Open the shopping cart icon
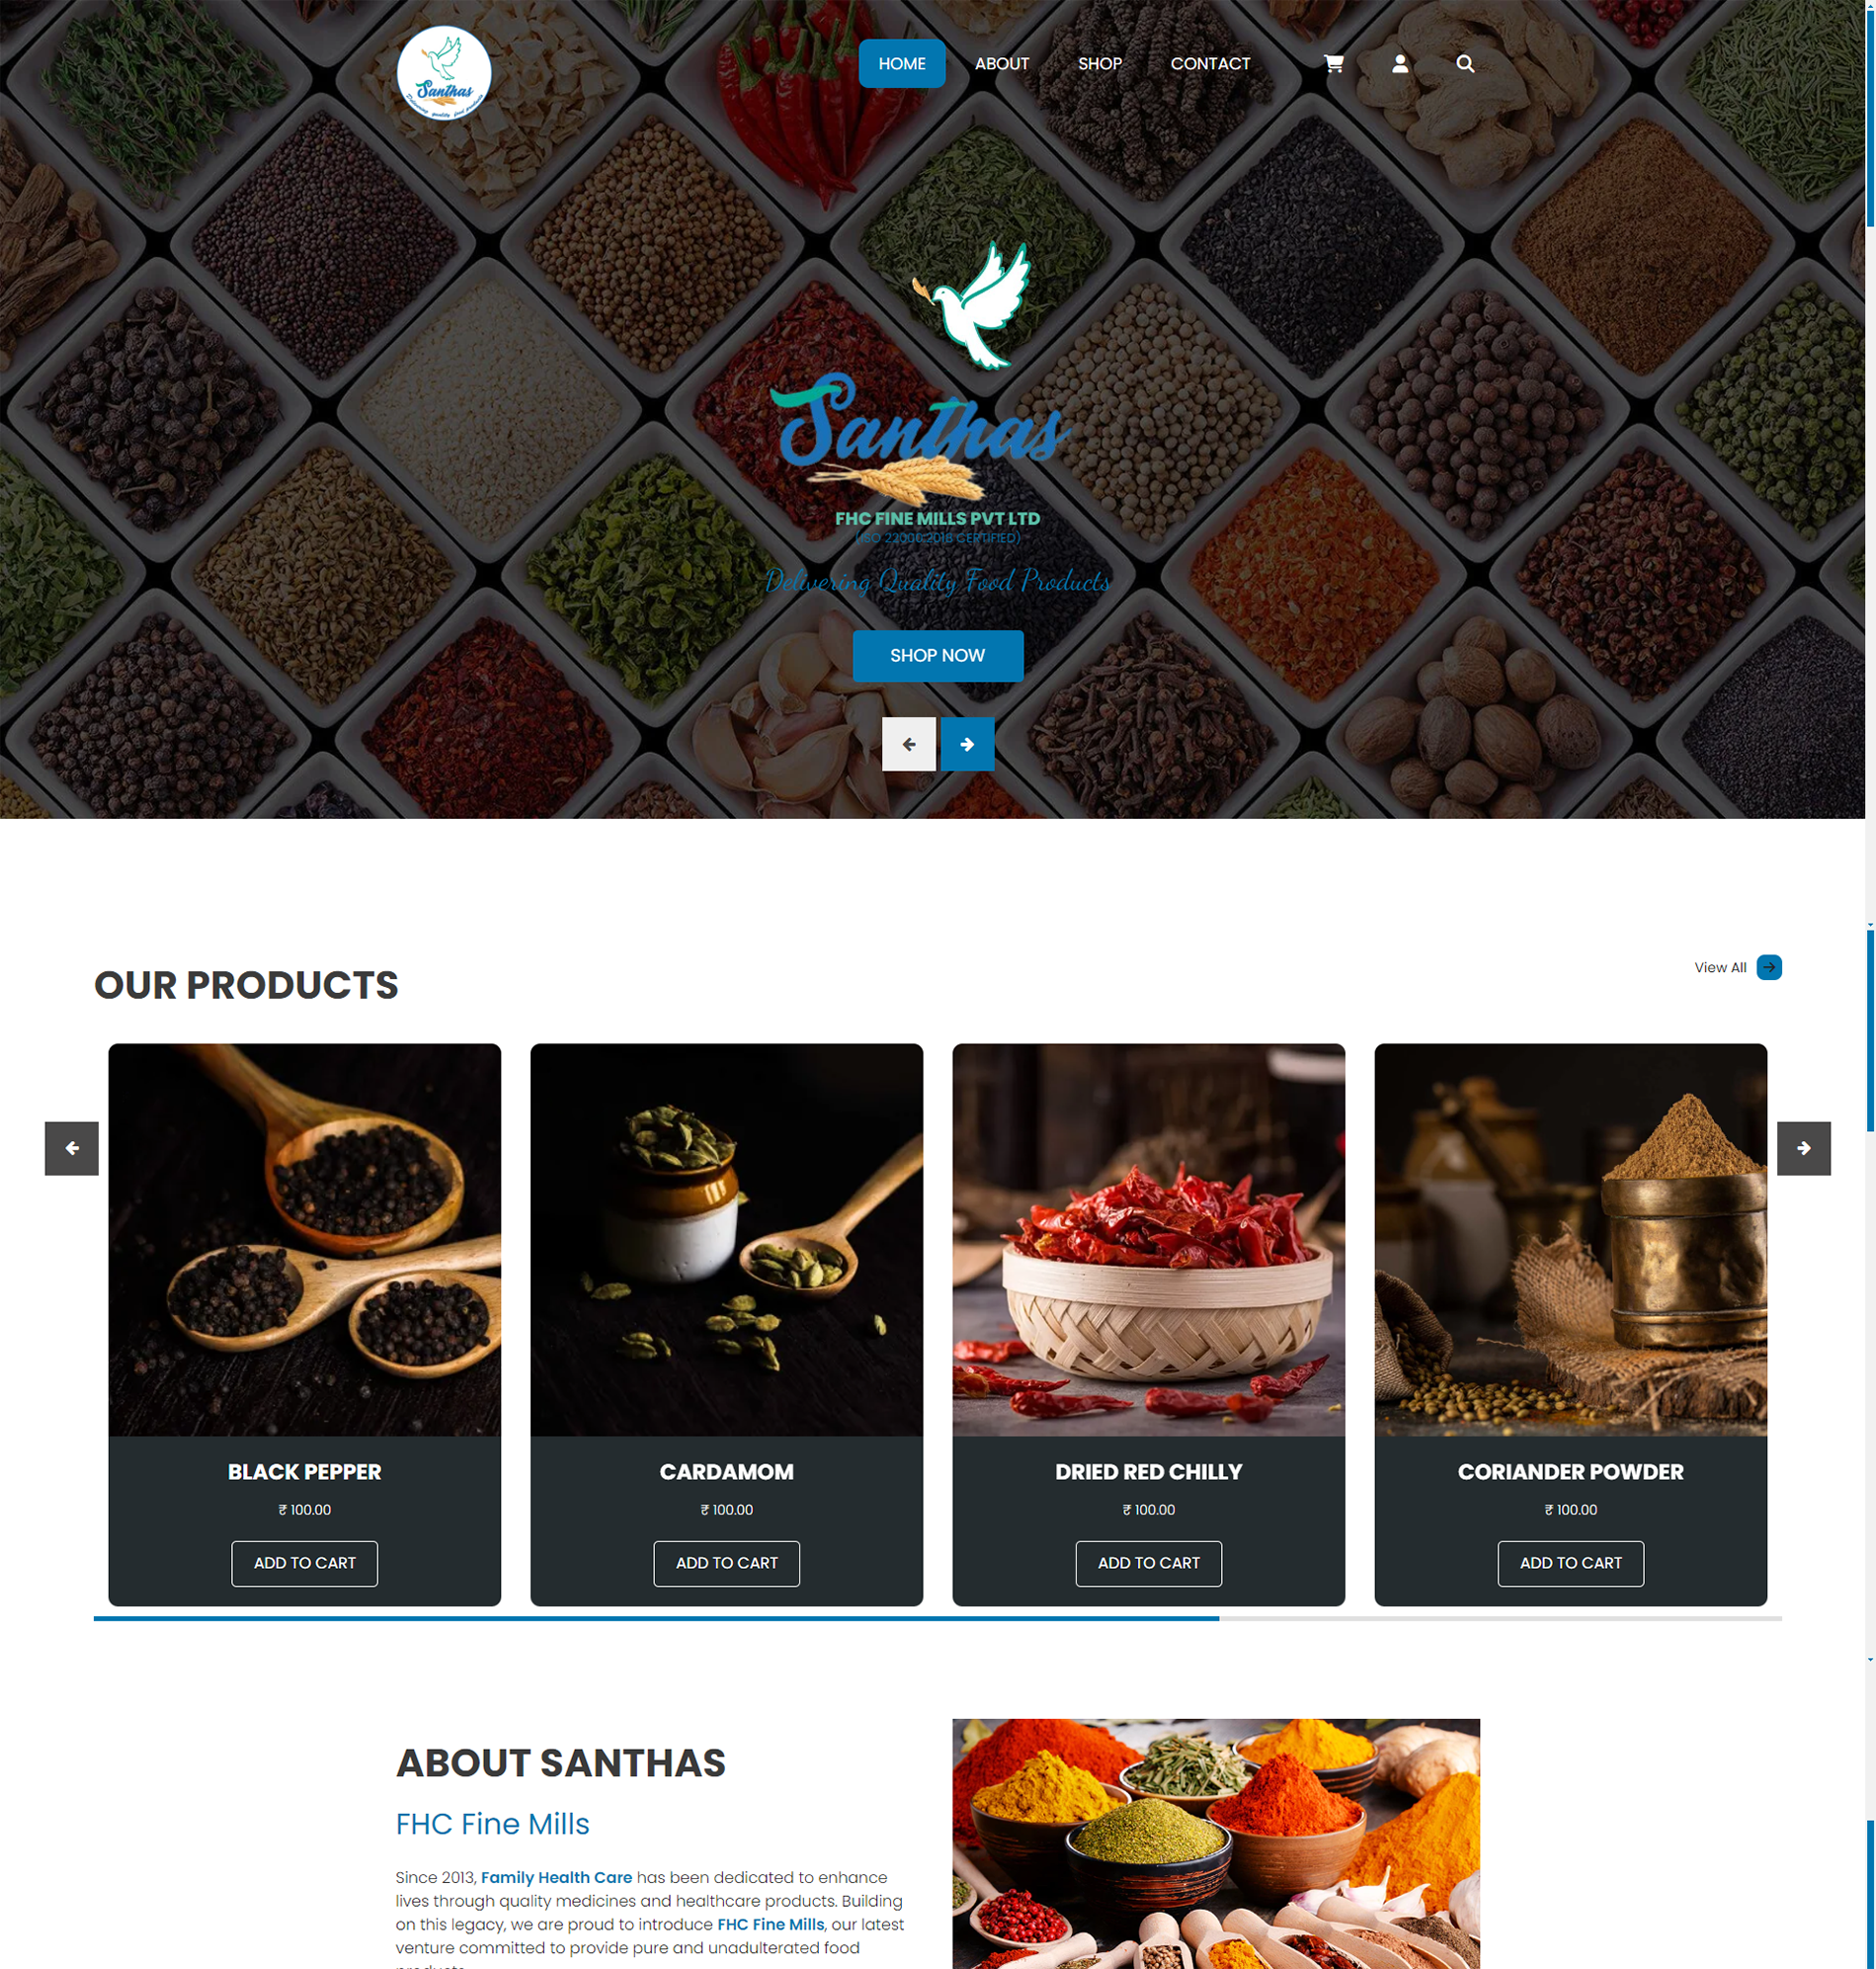 click(1333, 64)
